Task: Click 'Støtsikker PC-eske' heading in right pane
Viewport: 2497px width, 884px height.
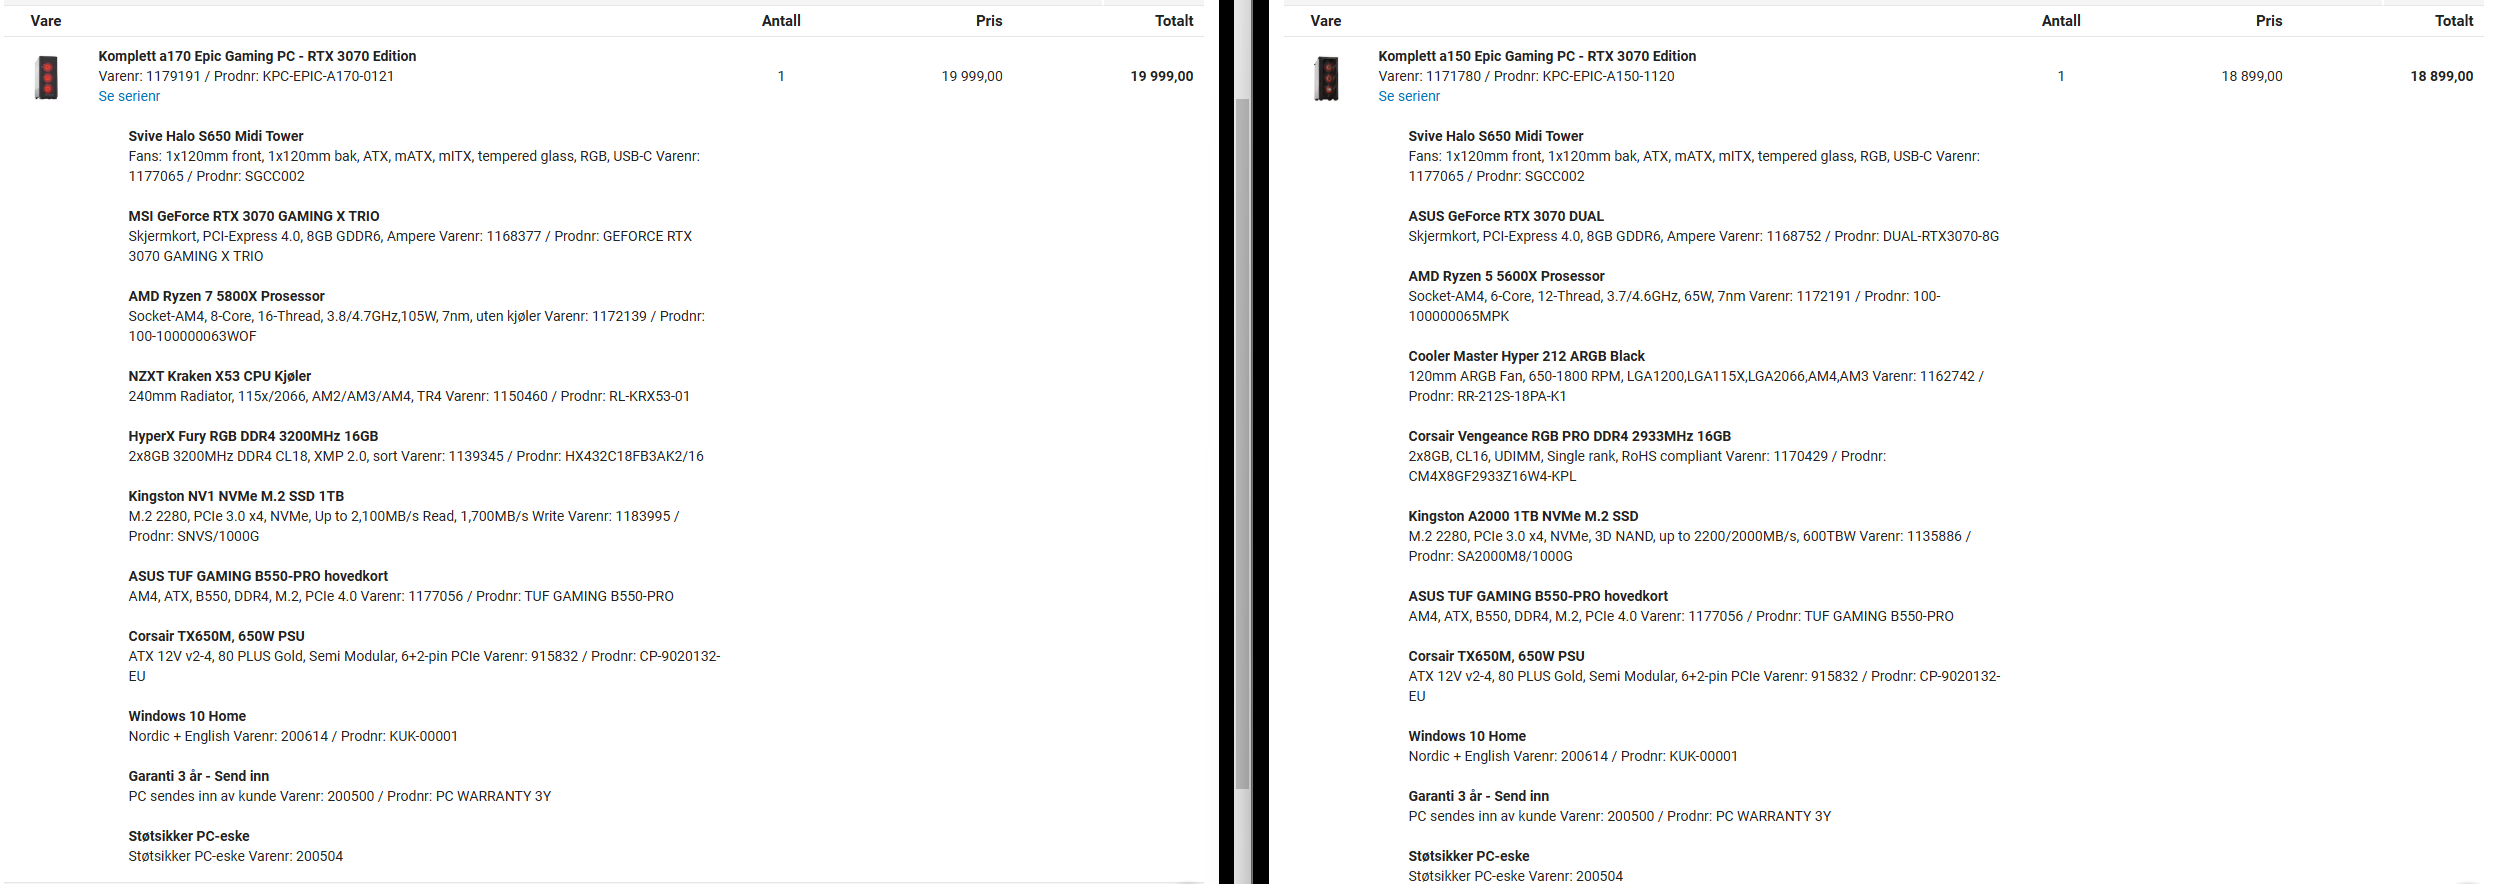Action: pyautogui.click(x=1469, y=856)
